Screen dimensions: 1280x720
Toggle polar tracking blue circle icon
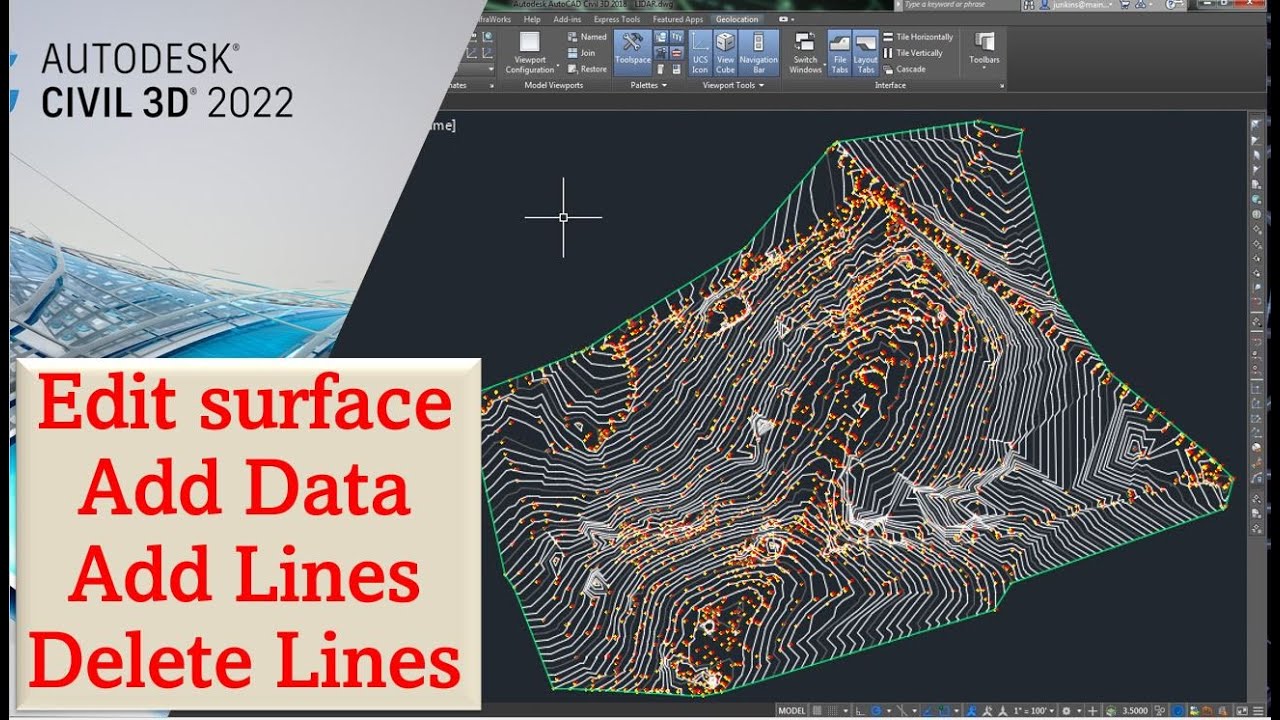[x=877, y=710]
